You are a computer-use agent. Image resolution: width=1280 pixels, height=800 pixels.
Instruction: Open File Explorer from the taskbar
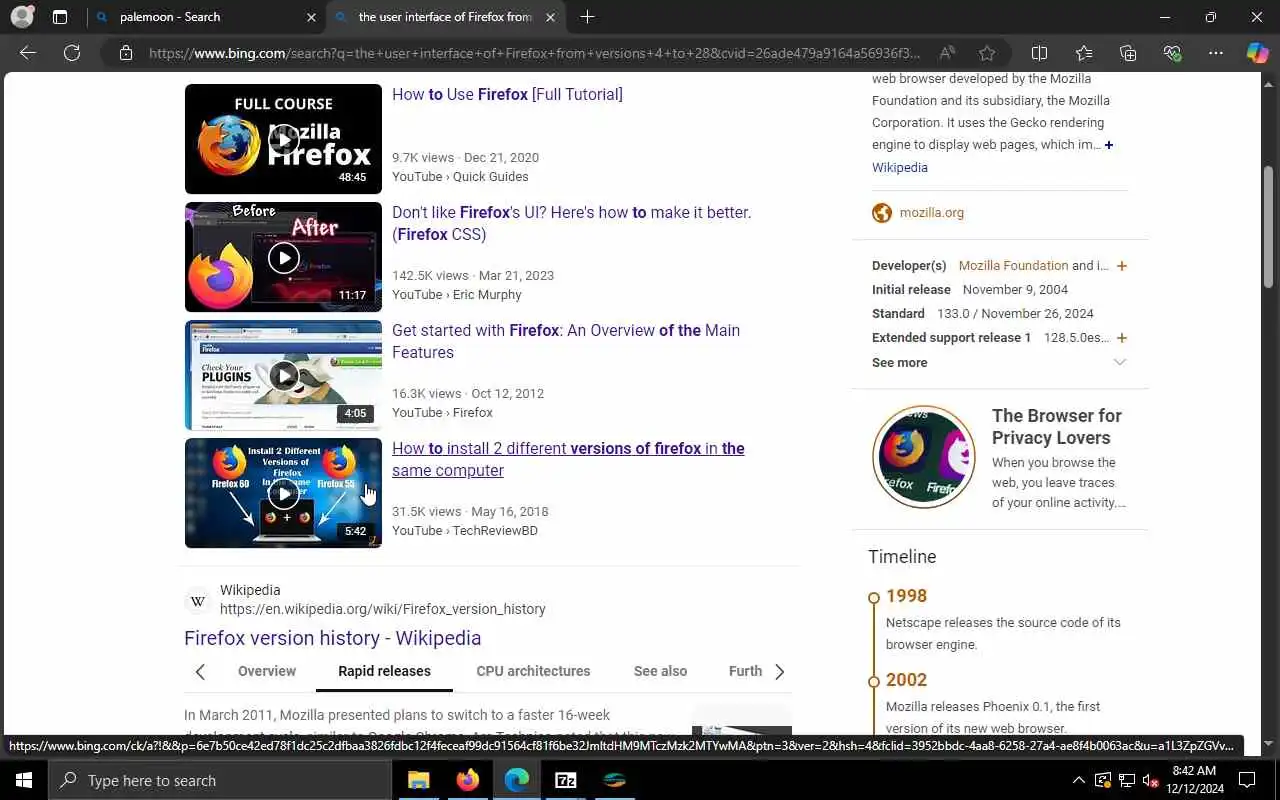click(x=418, y=780)
